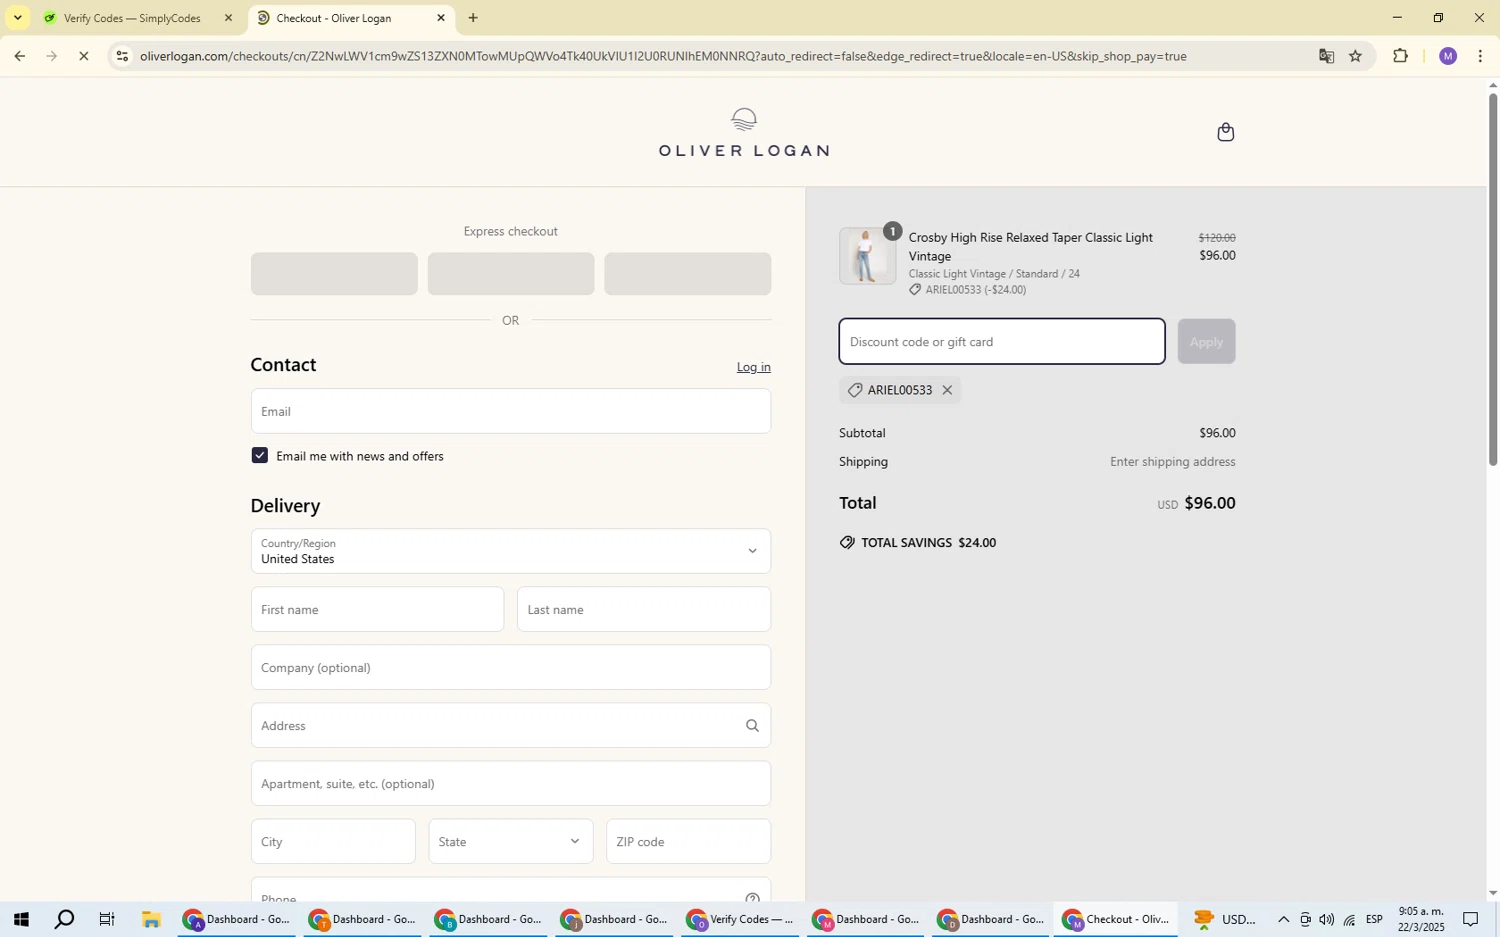Viewport: 1500px width, 937px height.
Task: Click the ZIP code field
Action: (x=688, y=842)
